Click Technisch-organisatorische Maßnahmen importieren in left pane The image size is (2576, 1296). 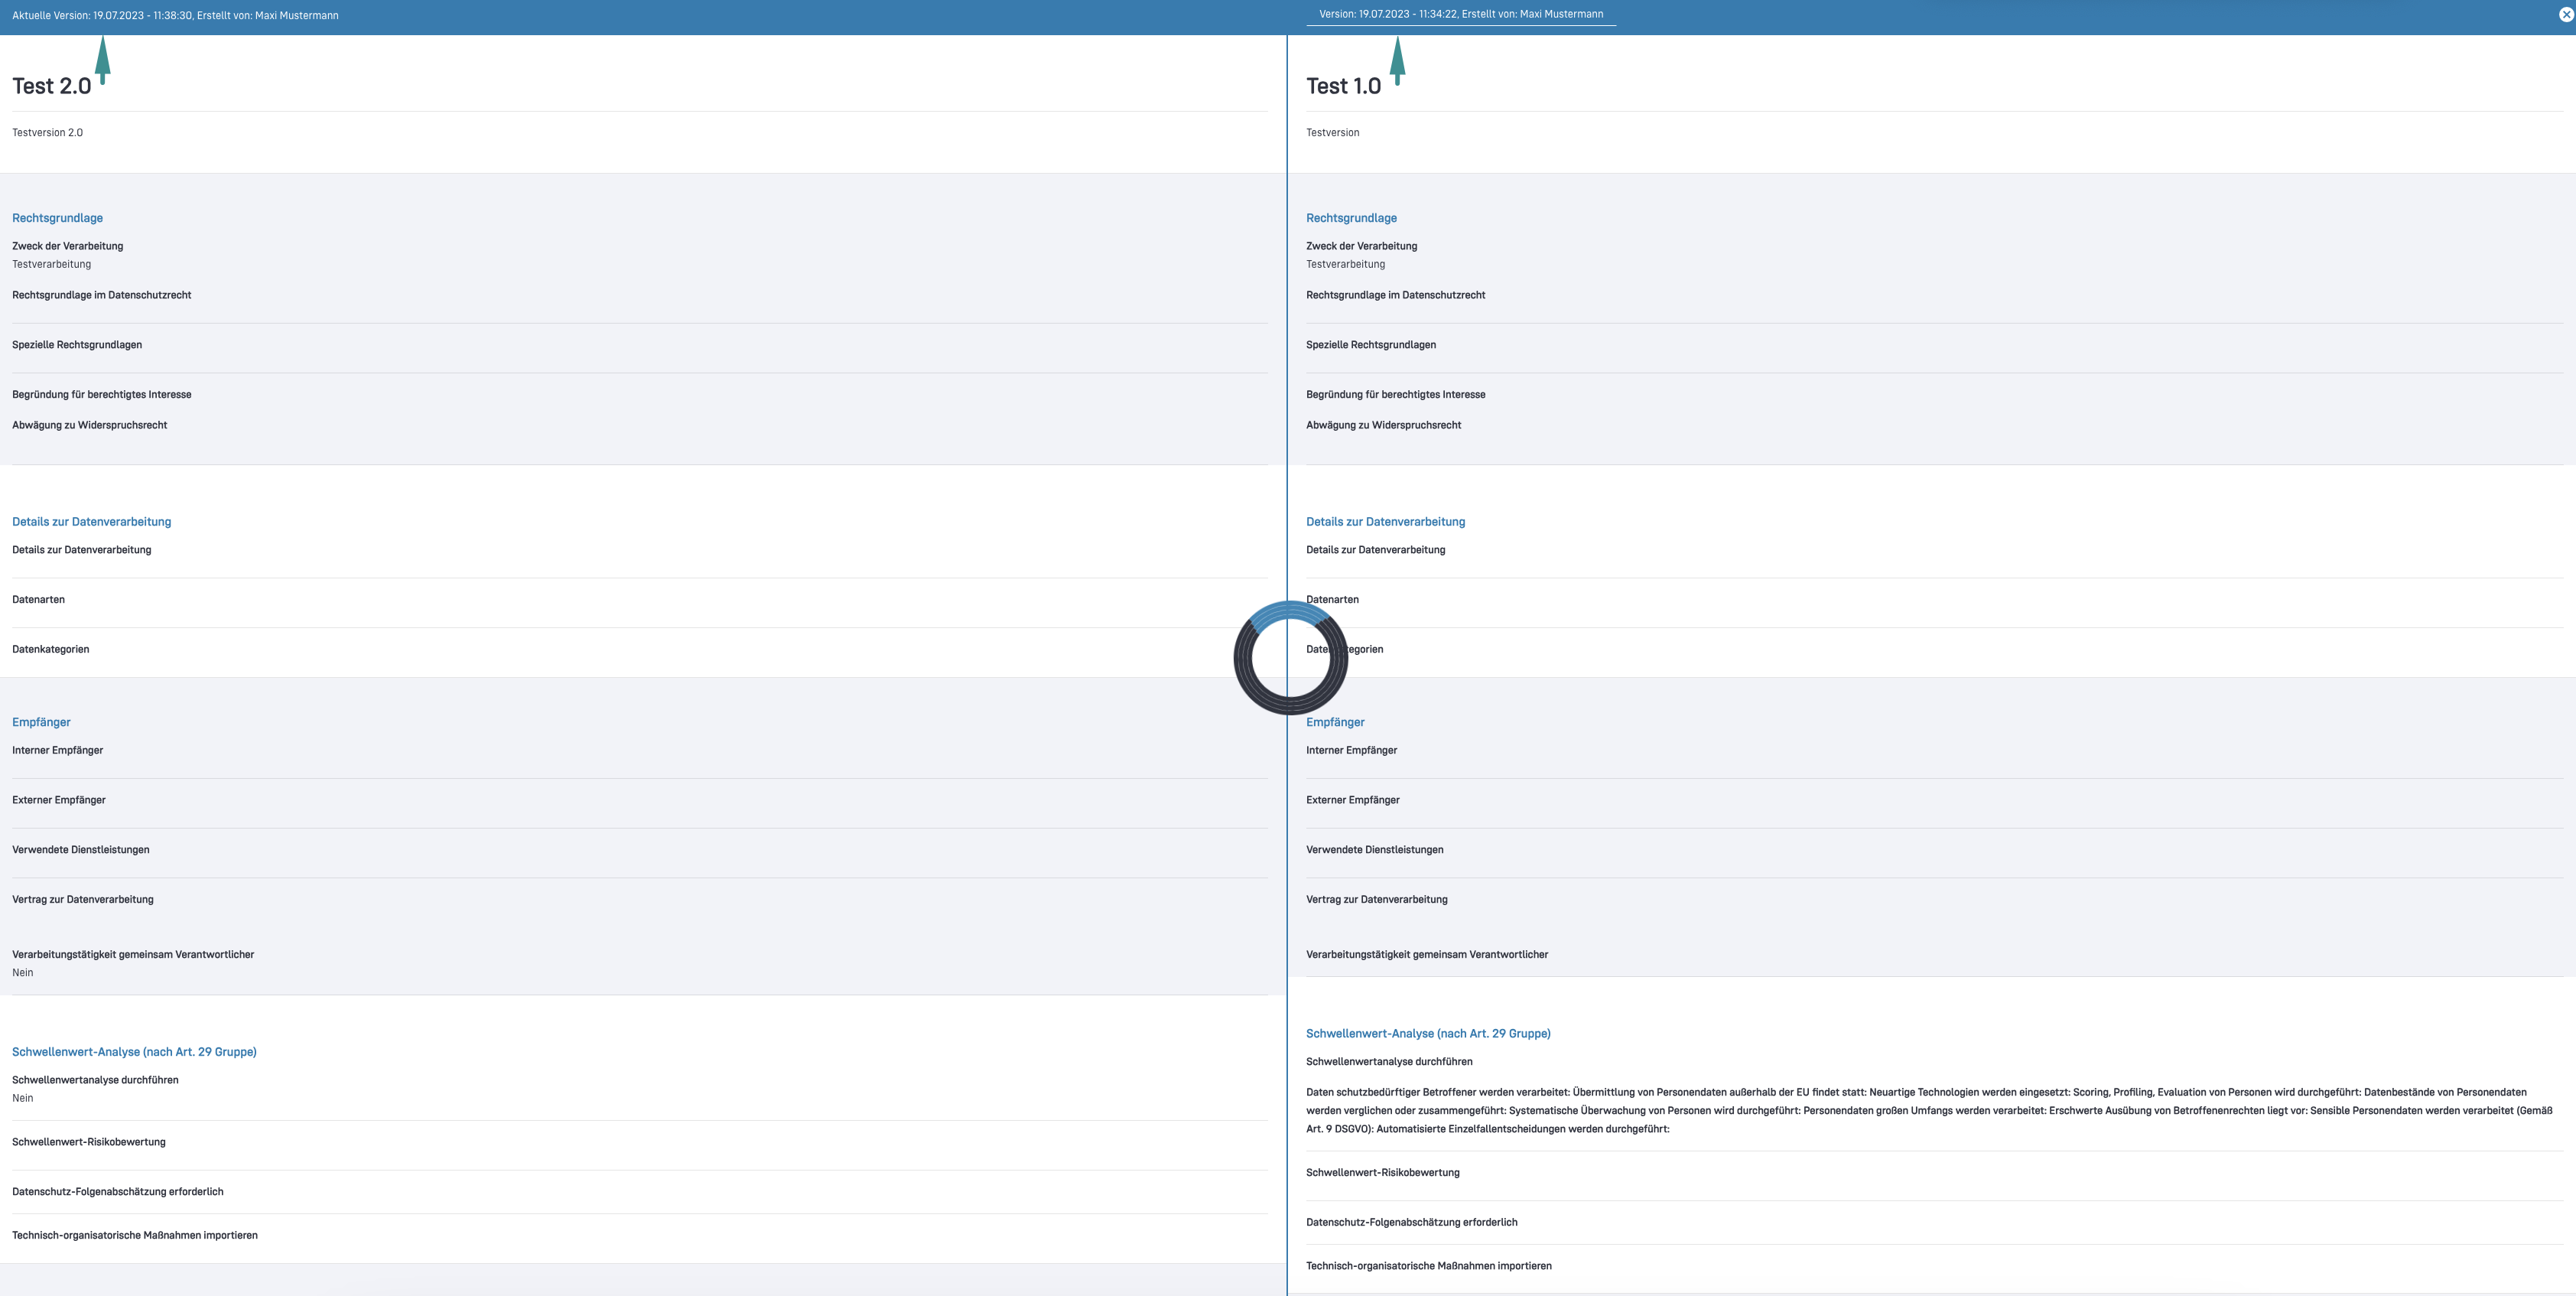134,1235
